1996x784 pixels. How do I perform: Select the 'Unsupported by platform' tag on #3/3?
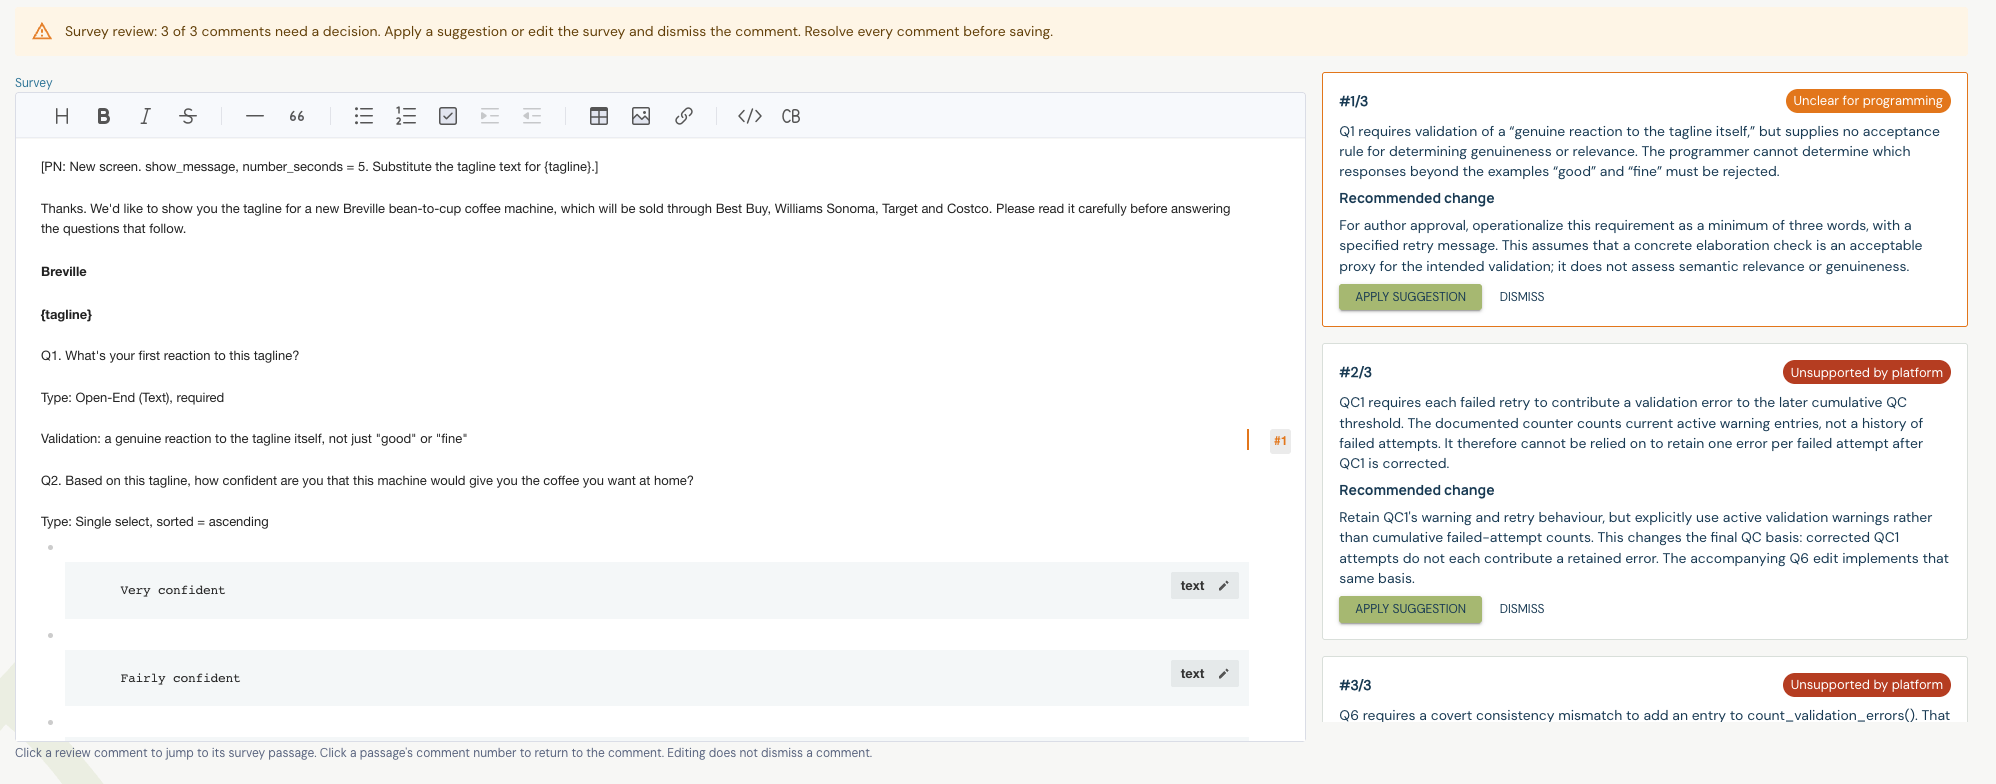pos(1866,685)
